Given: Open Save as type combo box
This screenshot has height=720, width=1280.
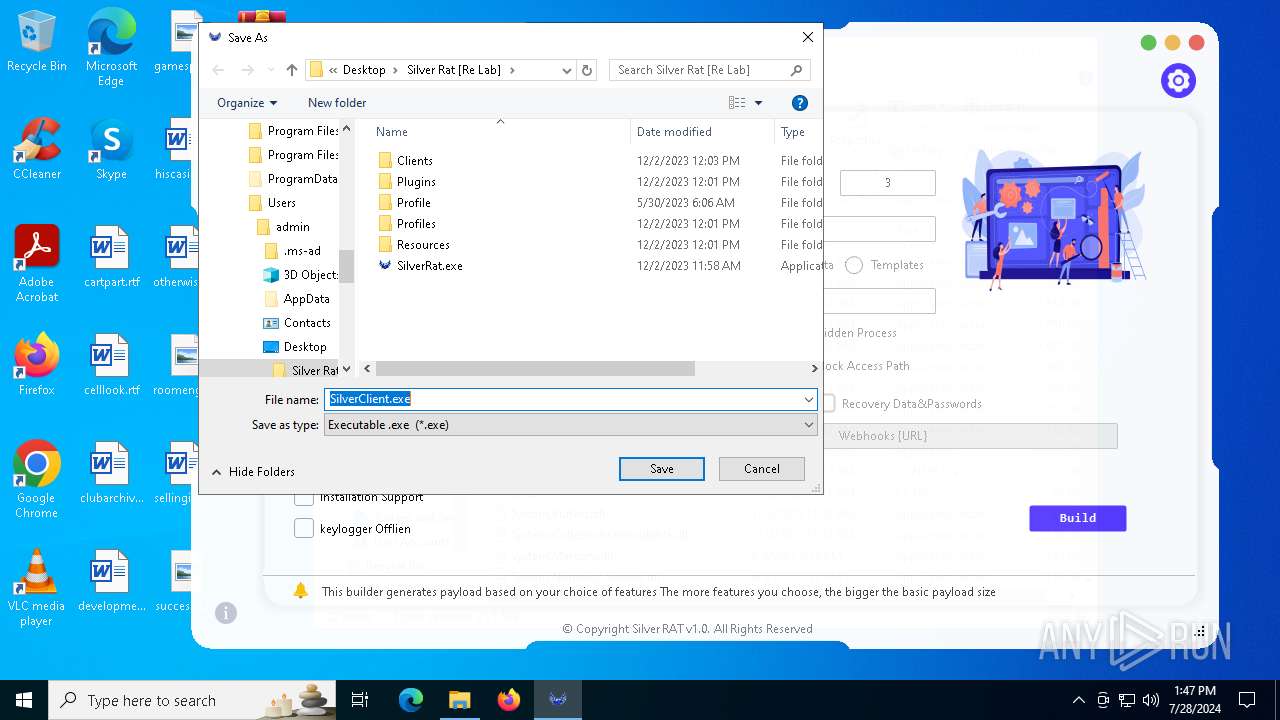Looking at the screenshot, I should (571, 425).
